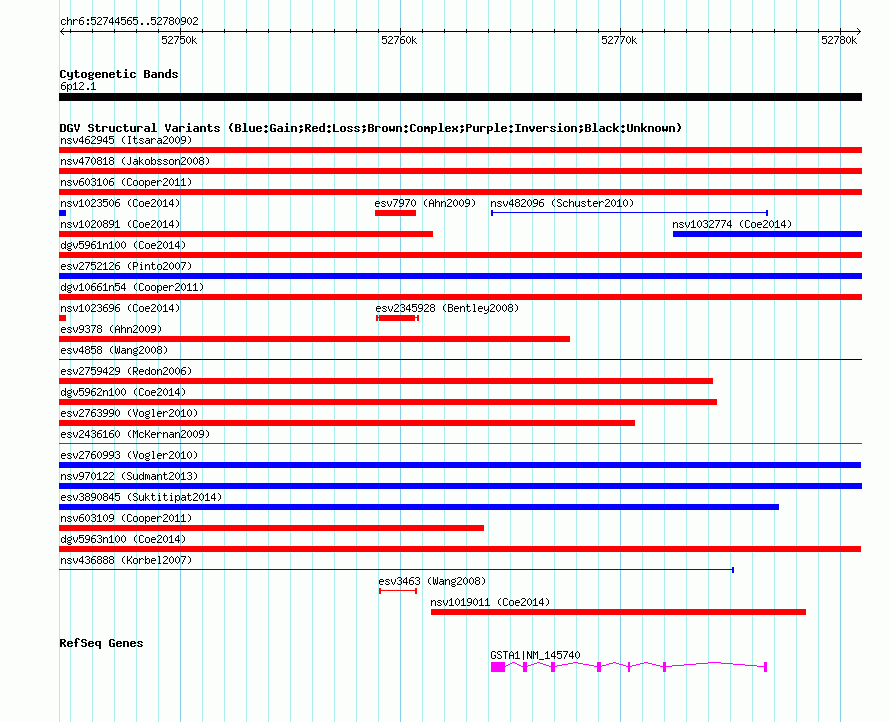Click the nsv1020891 (Coe2014) label
Screen dimensions: 890x722
(120, 224)
